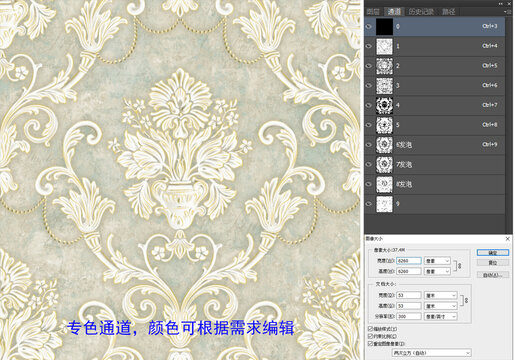Open the 路径 (Paths) tab
The image size is (515, 360).
[x=448, y=12]
